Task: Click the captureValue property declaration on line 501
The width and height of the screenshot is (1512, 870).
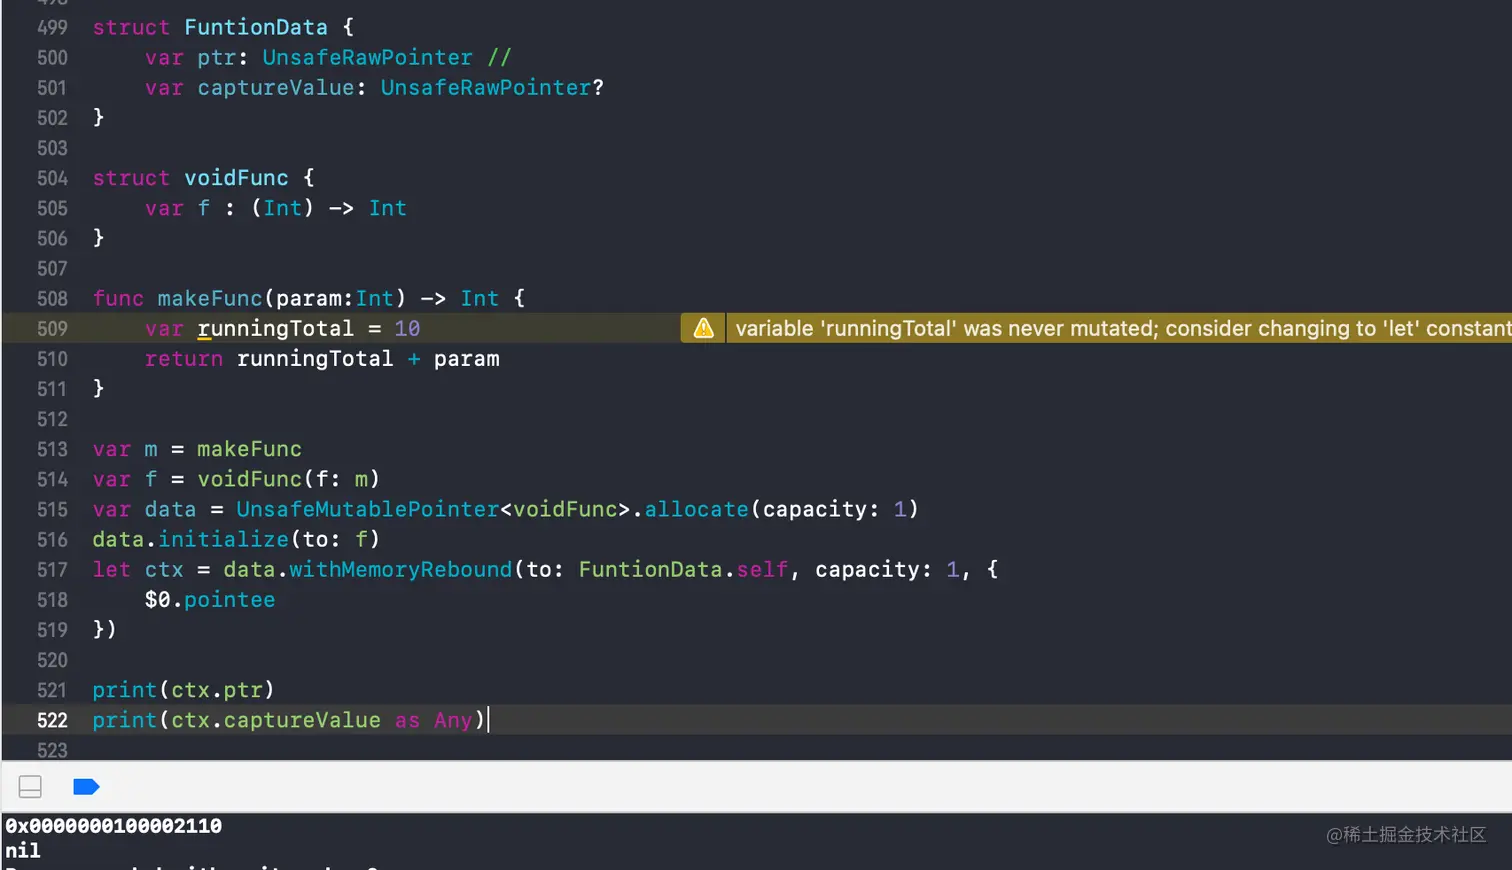Action: point(276,88)
